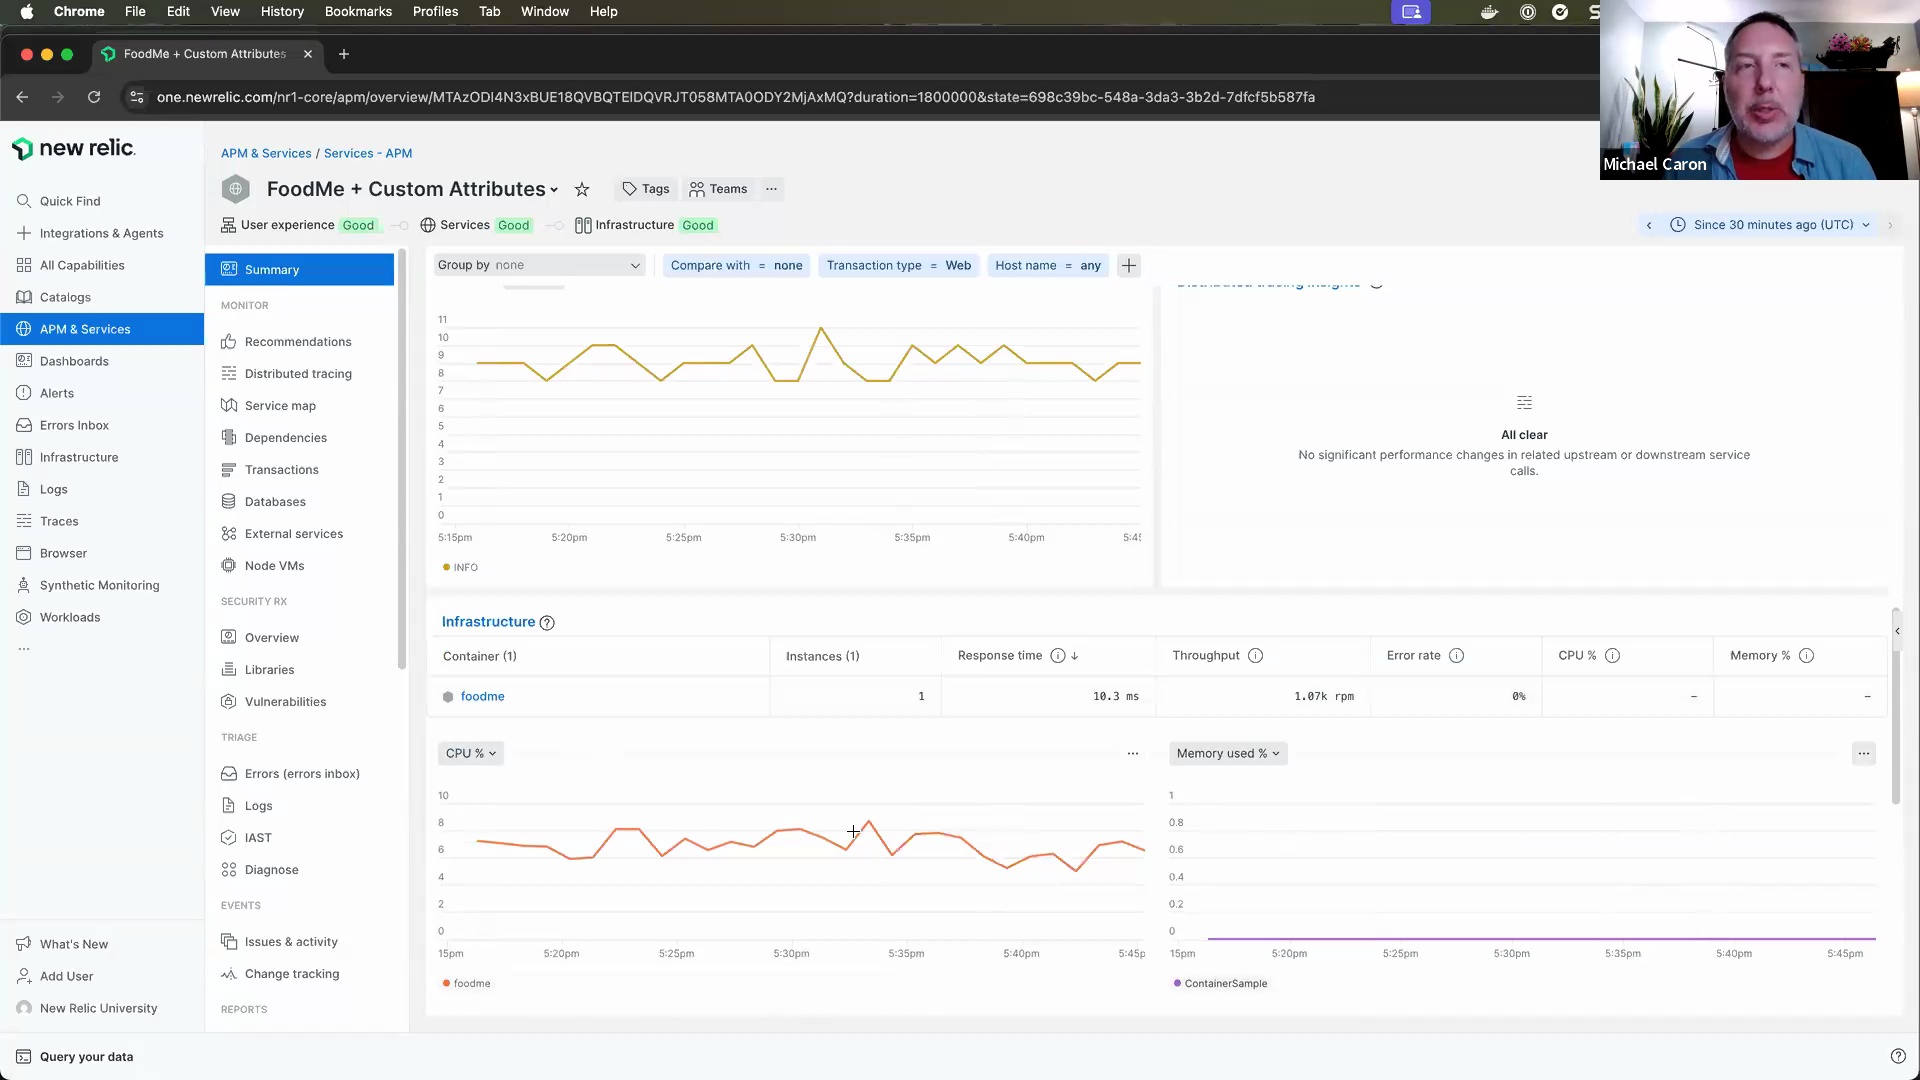Click the Infrastructure help question icon
Viewport: 1920px width, 1080px height.
tap(547, 623)
